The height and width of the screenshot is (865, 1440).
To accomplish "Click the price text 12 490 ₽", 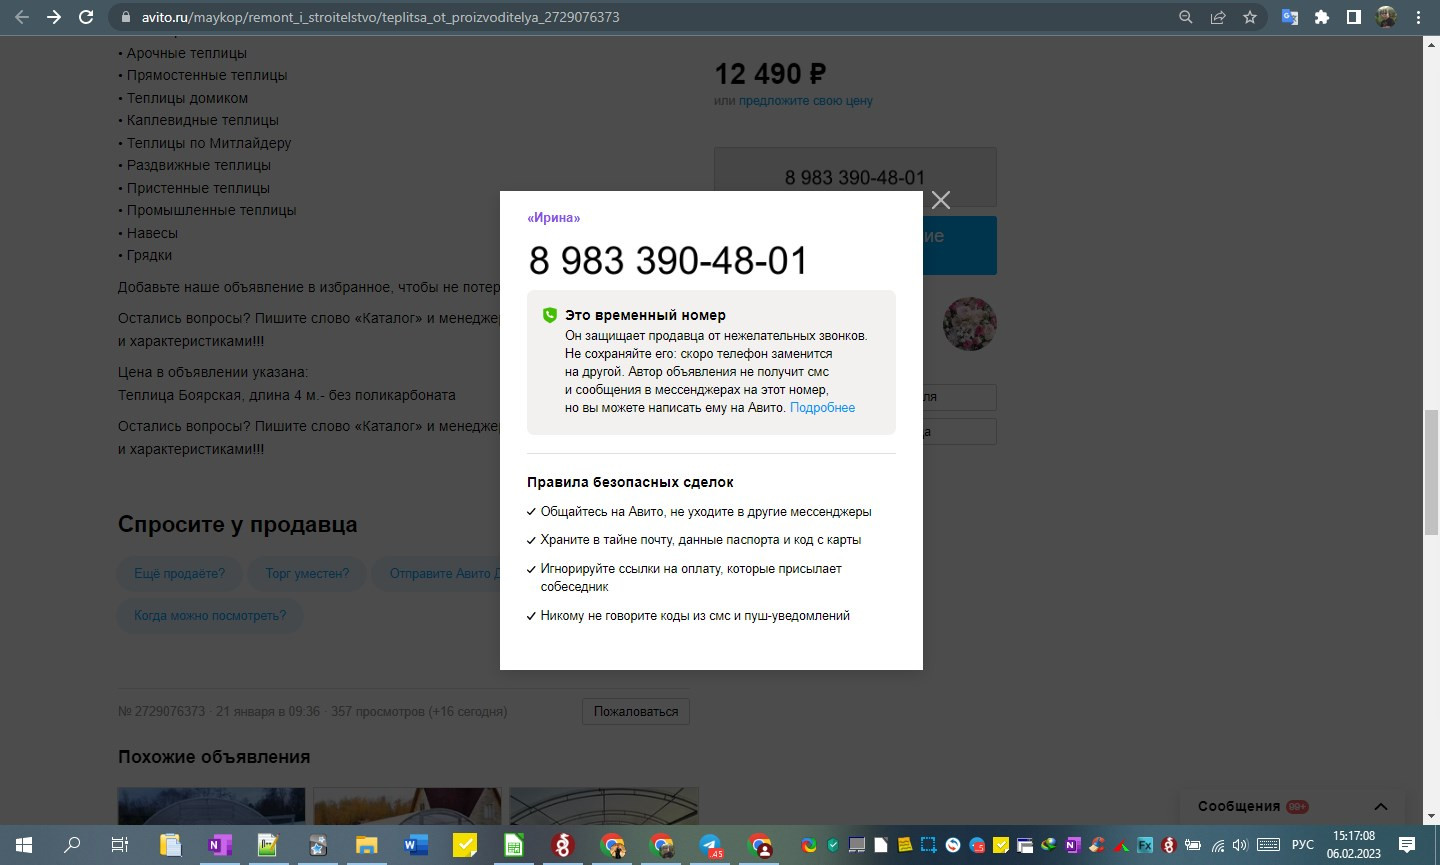I will [x=770, y=74].
